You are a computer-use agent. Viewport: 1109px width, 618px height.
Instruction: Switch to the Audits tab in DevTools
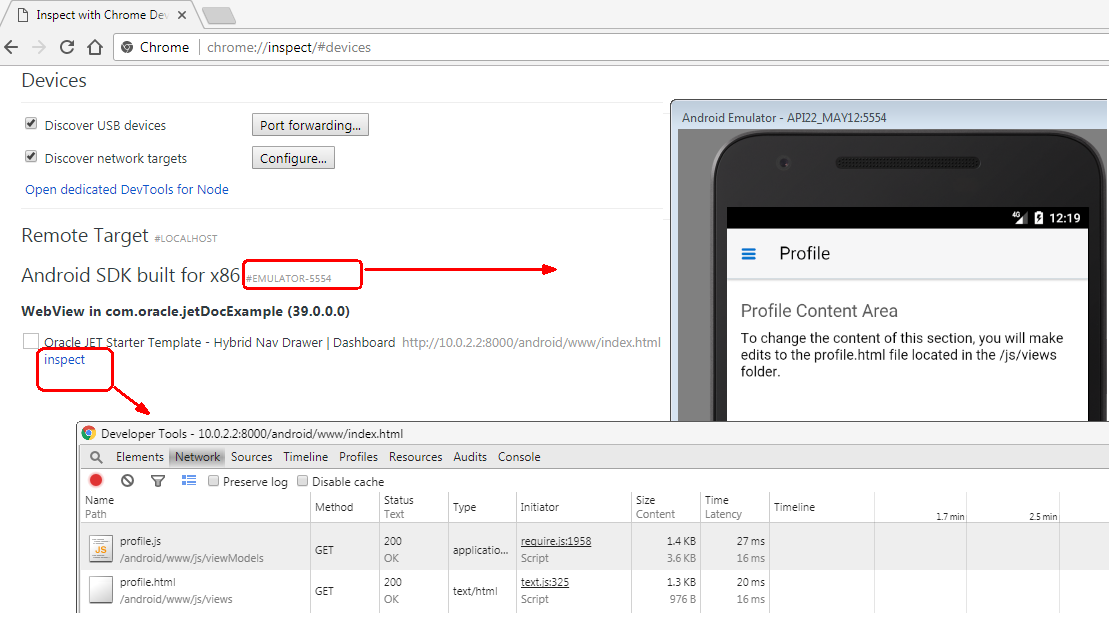click(470, 457)
